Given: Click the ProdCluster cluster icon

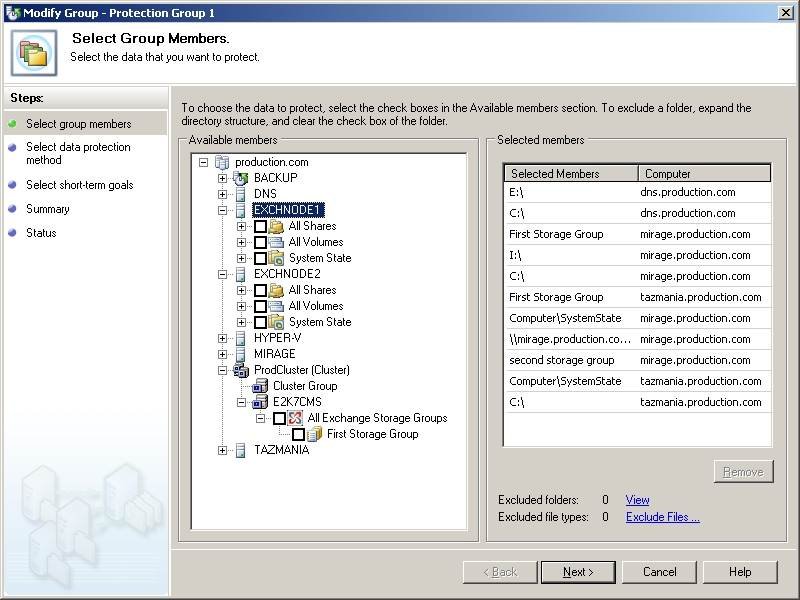Looking at the screenshot, I should [240, 370].
